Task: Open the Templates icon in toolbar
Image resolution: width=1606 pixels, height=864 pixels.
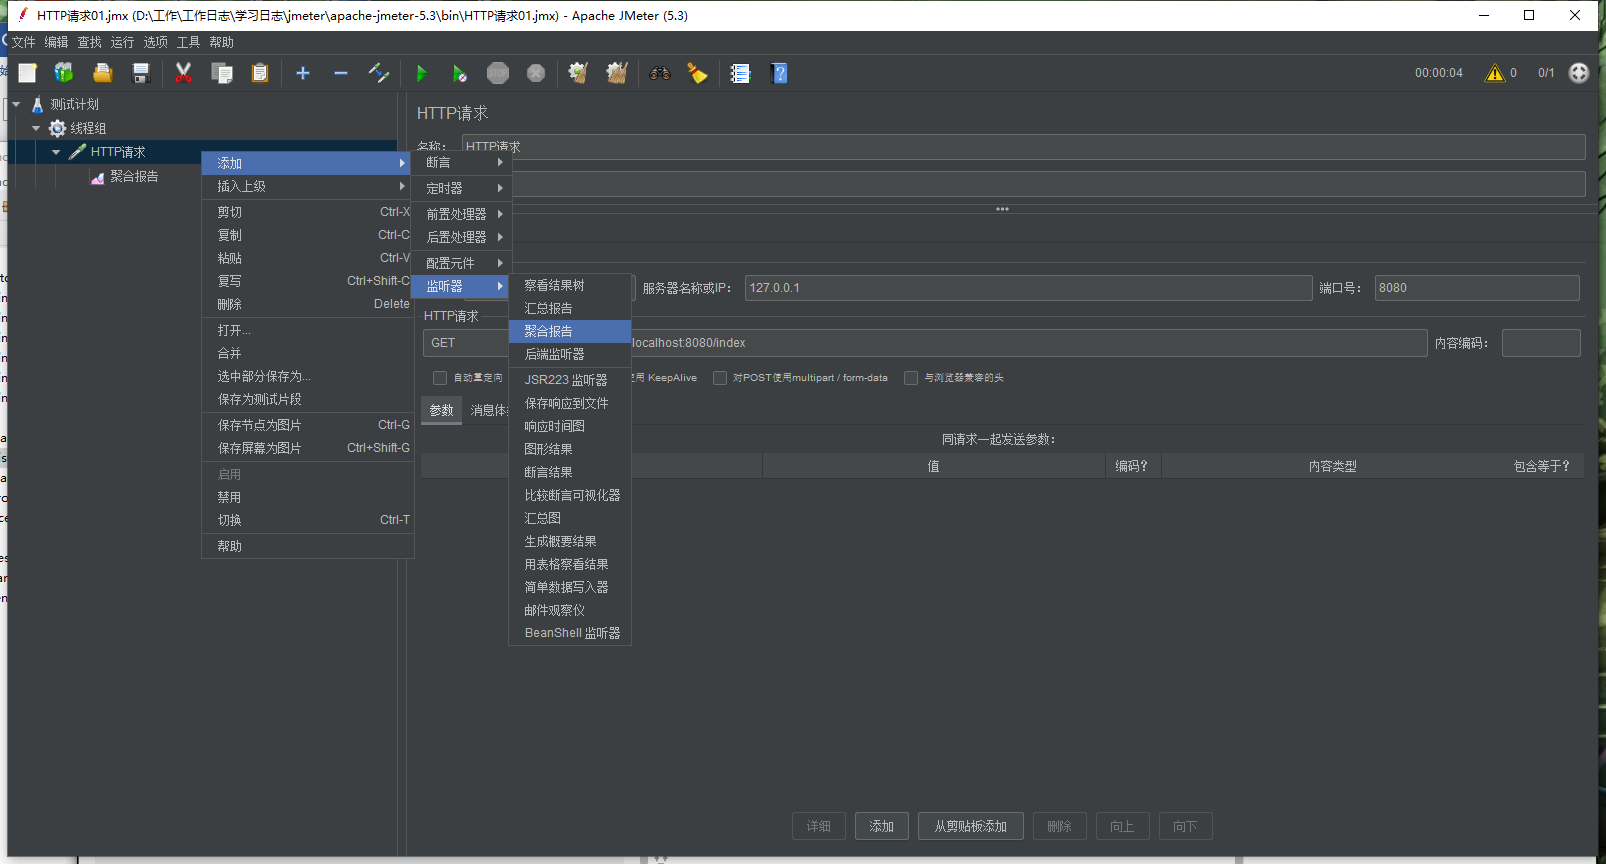Action: tap(64, 73)
